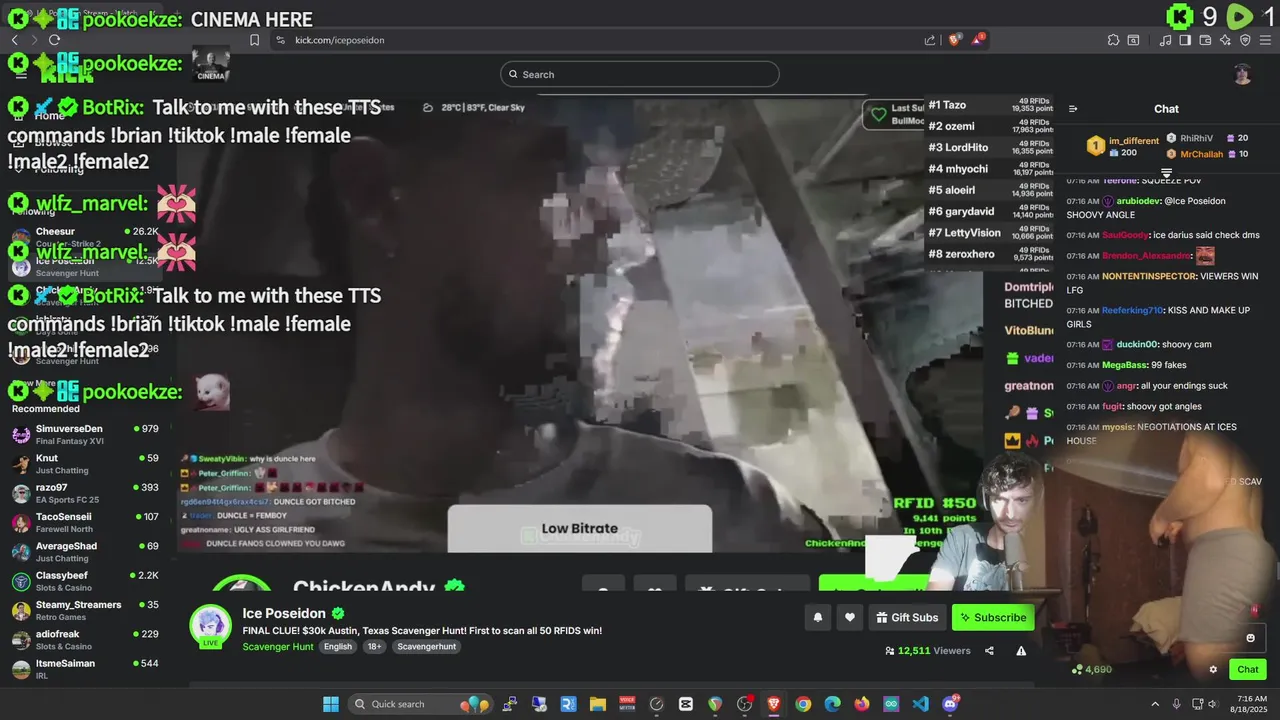The width and height of the screenshot is (1280, 720).
Task: Click the browser reload button
Action: click(x=54, y=40)
